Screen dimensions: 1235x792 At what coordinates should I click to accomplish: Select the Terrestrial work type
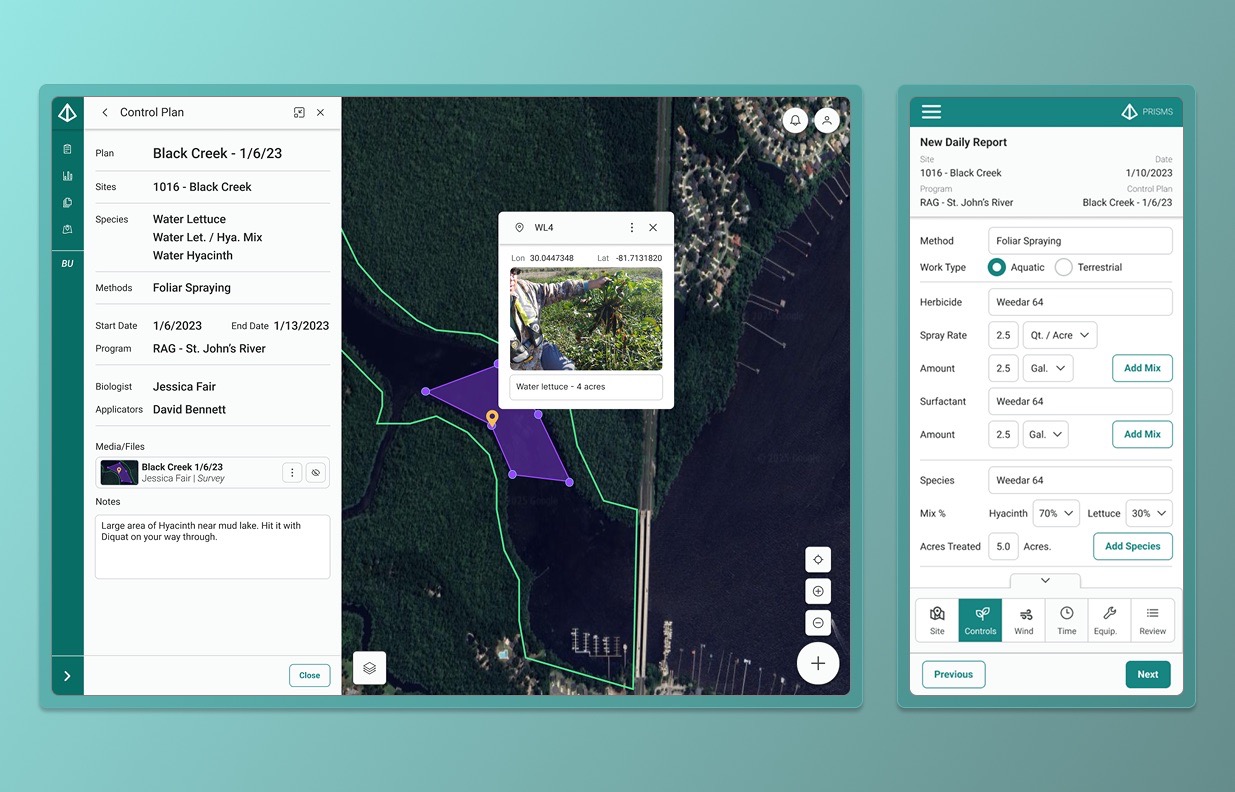tap(1063, 267)
